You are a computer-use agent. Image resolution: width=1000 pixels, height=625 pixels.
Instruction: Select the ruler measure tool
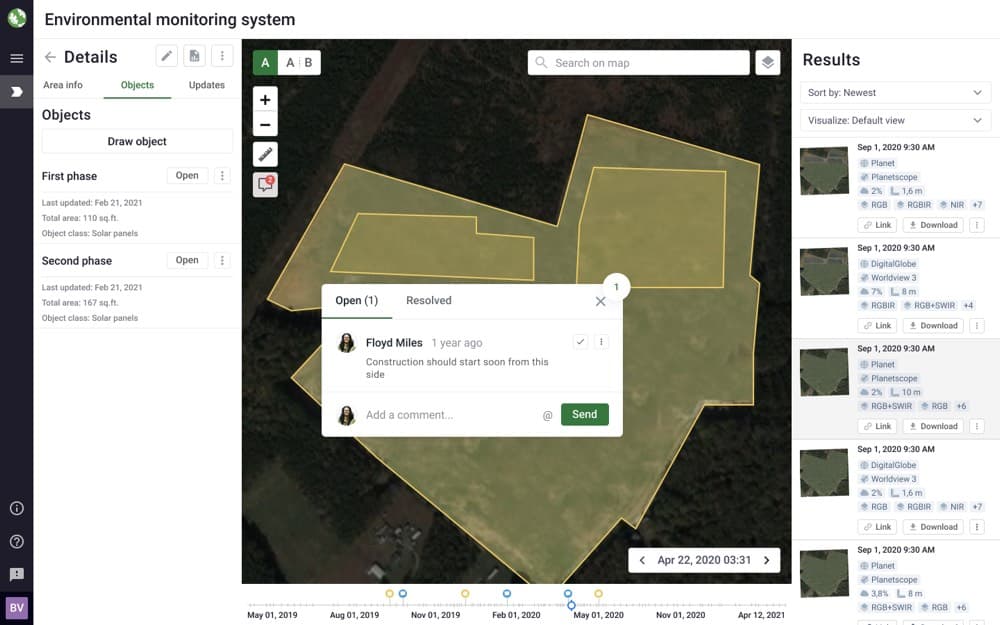(265, 154)
